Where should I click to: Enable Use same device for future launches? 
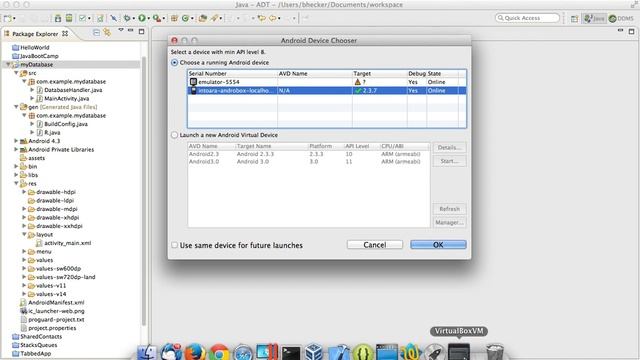pos(175,245)
